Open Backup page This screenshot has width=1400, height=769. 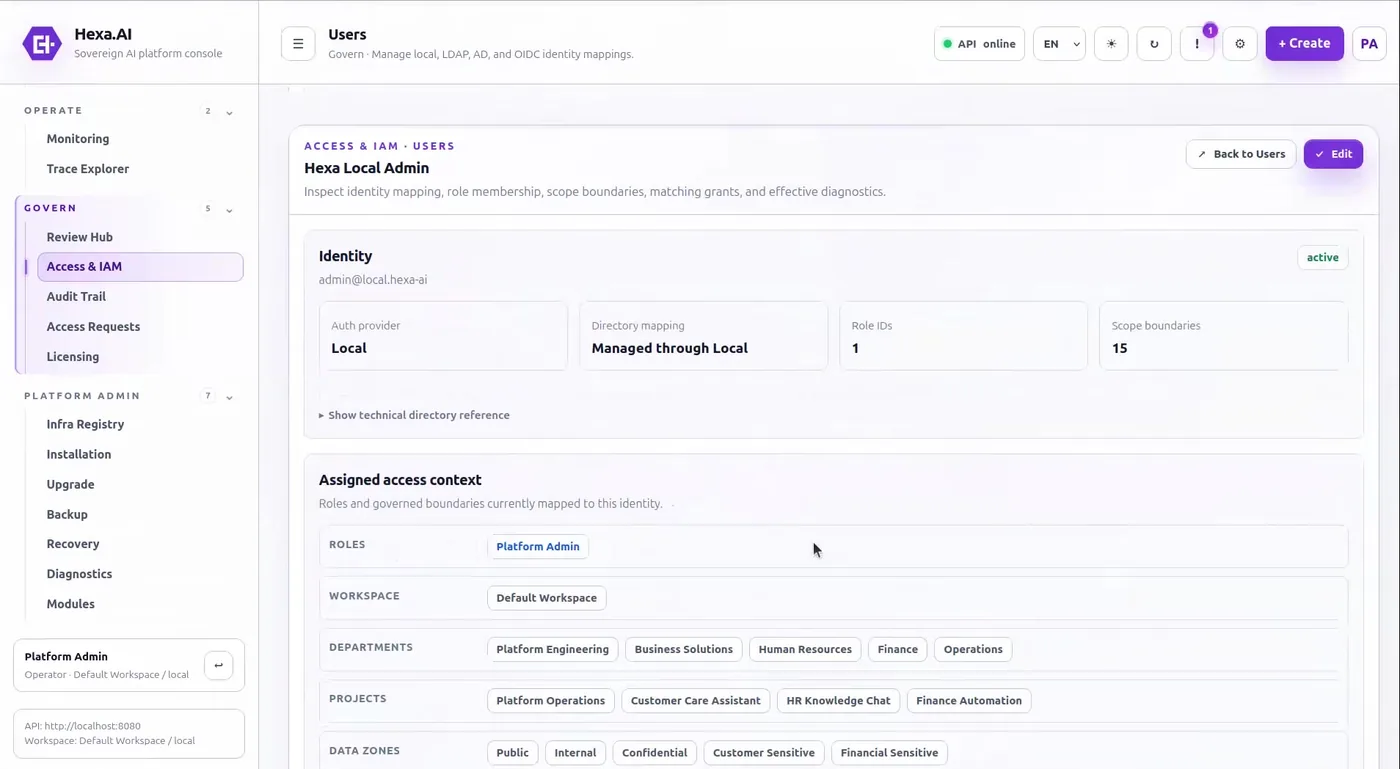pos(67,514)
